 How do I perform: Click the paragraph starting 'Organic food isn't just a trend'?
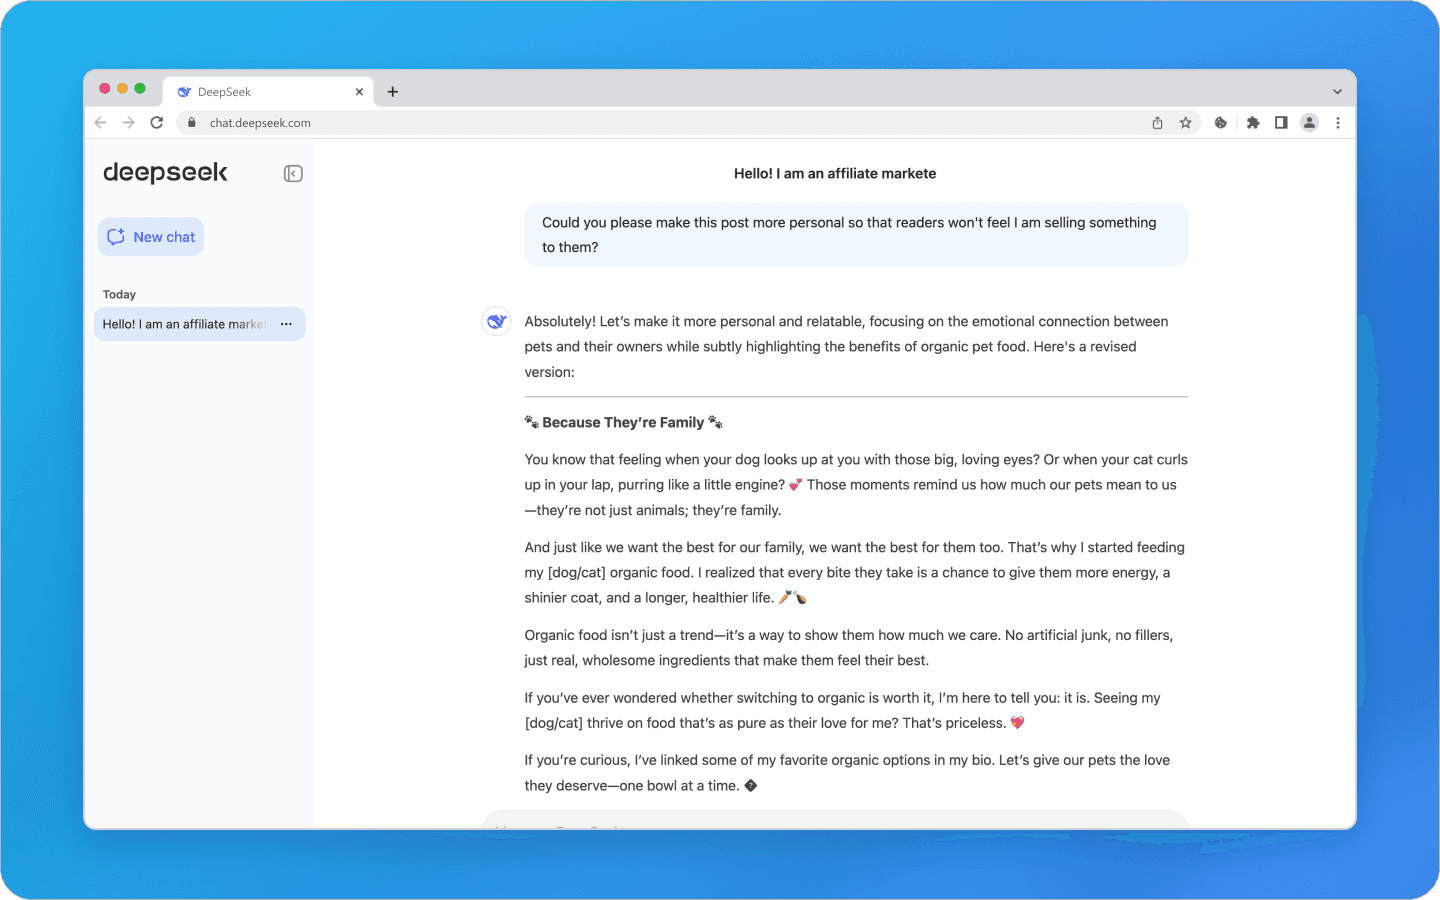849,648
